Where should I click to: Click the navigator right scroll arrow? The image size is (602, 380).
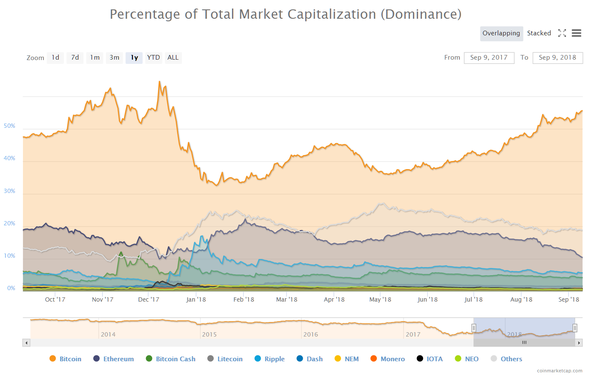tap(579, 343)
